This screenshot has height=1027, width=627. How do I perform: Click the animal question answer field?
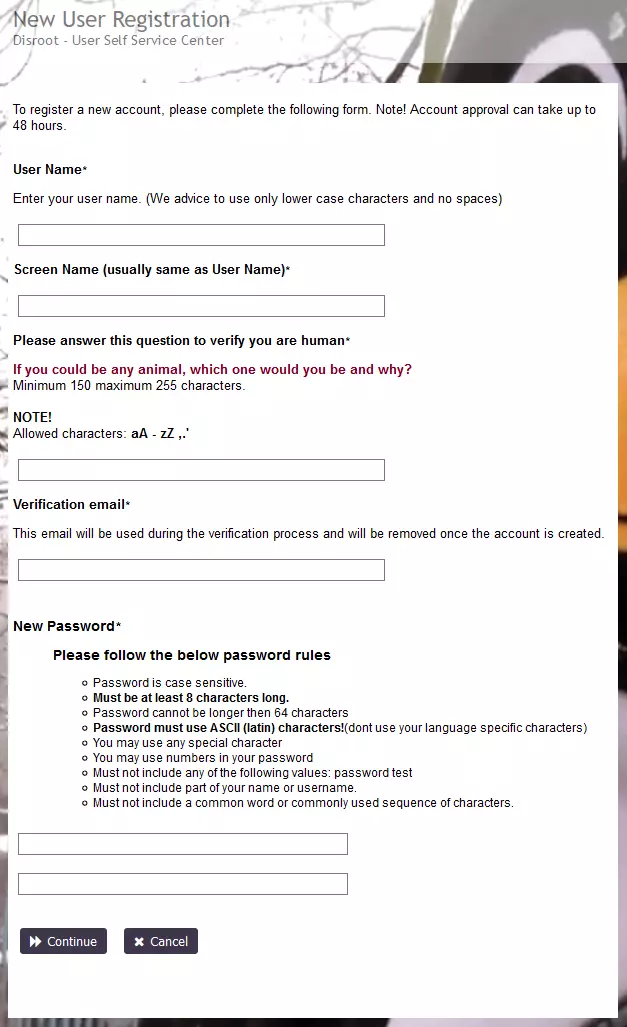200,469
